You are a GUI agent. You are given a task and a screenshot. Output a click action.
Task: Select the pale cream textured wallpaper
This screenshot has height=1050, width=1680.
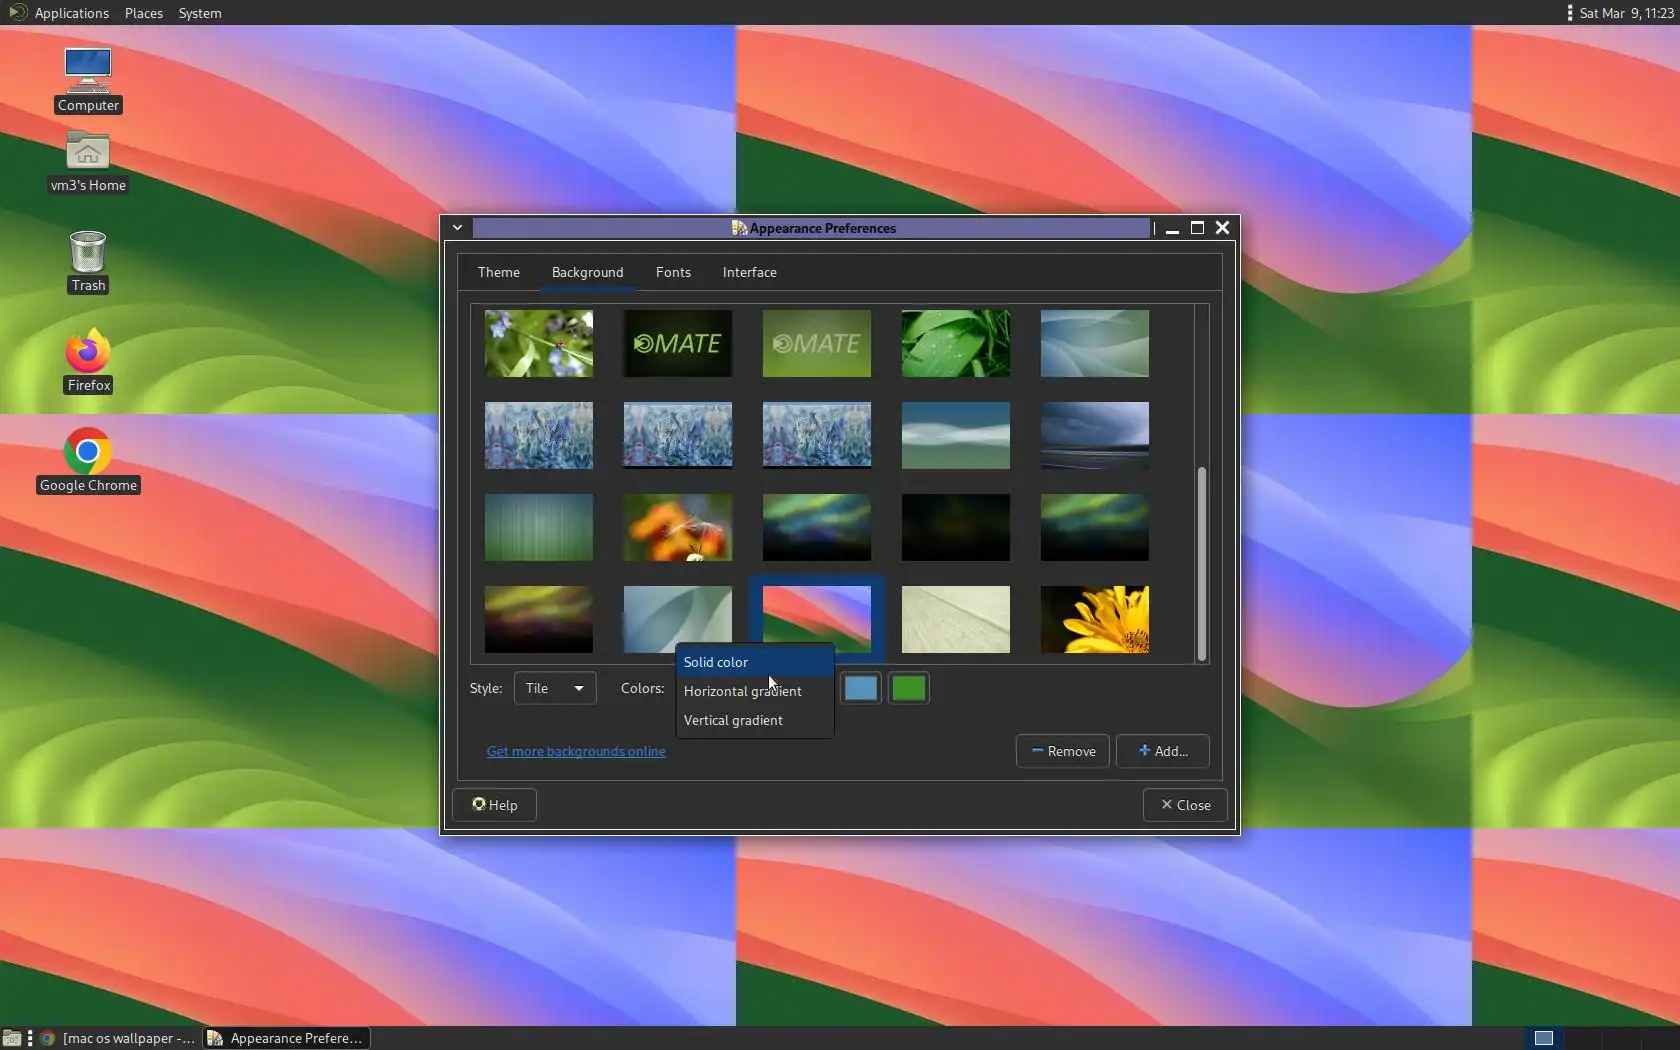coord(956,619)
